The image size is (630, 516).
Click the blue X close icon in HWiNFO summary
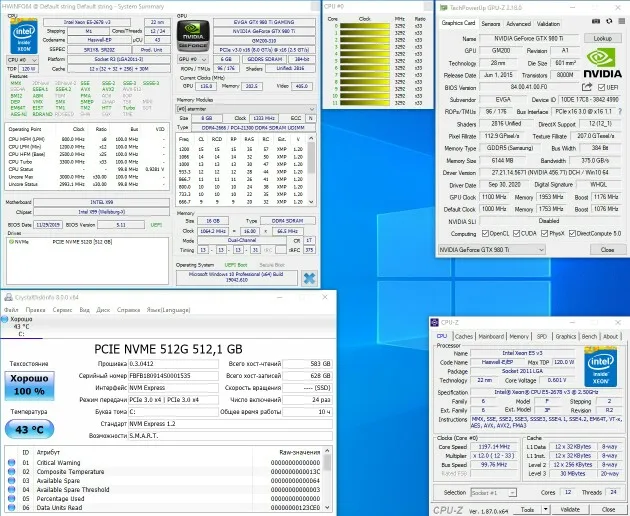[309, 278]
